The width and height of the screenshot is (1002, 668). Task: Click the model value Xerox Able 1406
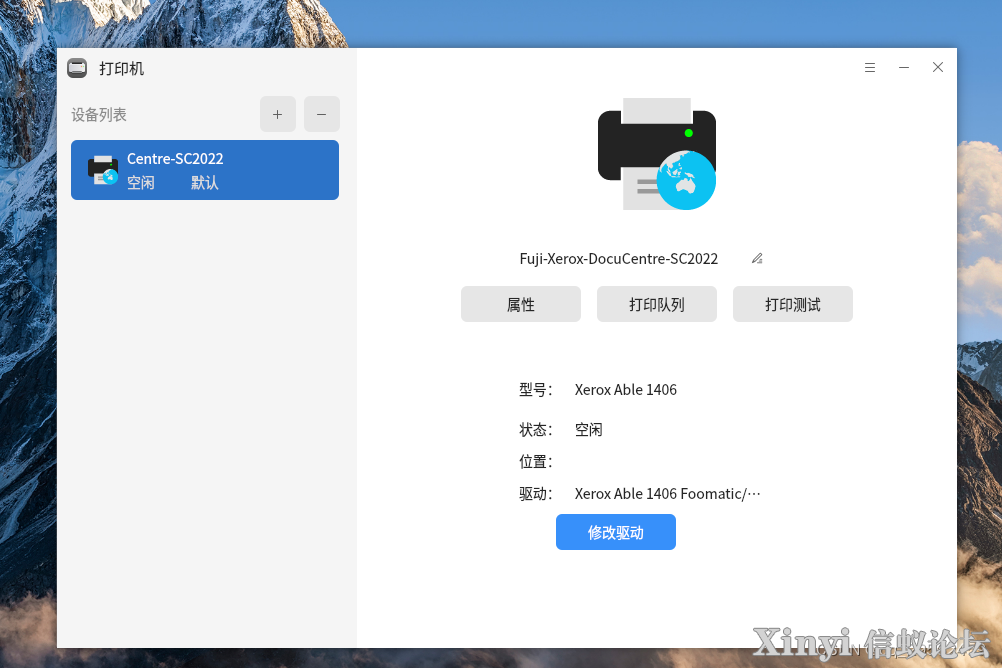point(626,390)
